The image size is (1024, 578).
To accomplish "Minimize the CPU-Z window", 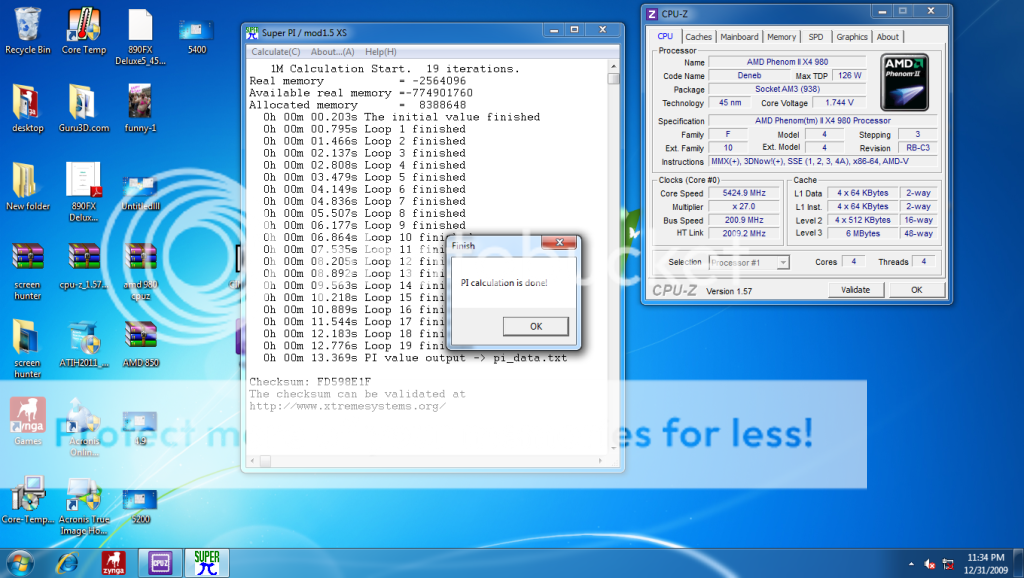I will (x=882, y=12).
